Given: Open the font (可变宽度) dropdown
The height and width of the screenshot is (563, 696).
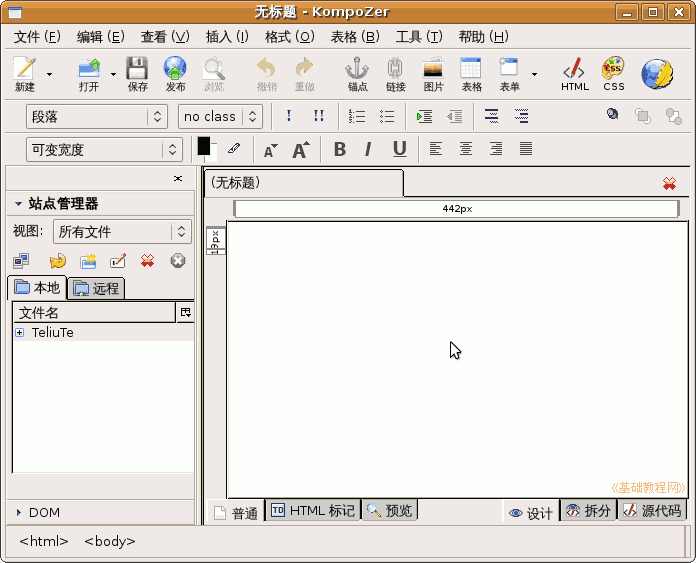Looking at the screenshot, I should tap(105, 150).
